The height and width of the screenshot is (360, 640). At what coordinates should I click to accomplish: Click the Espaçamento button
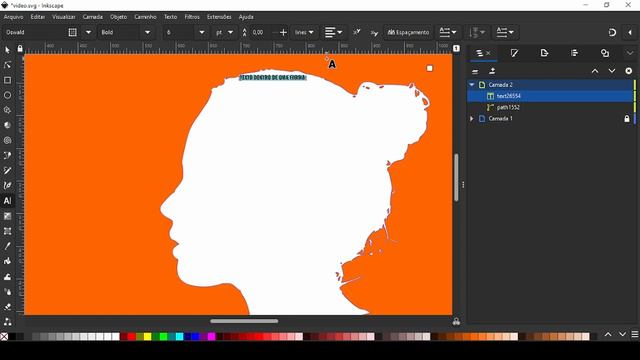[x=408, y=32]
